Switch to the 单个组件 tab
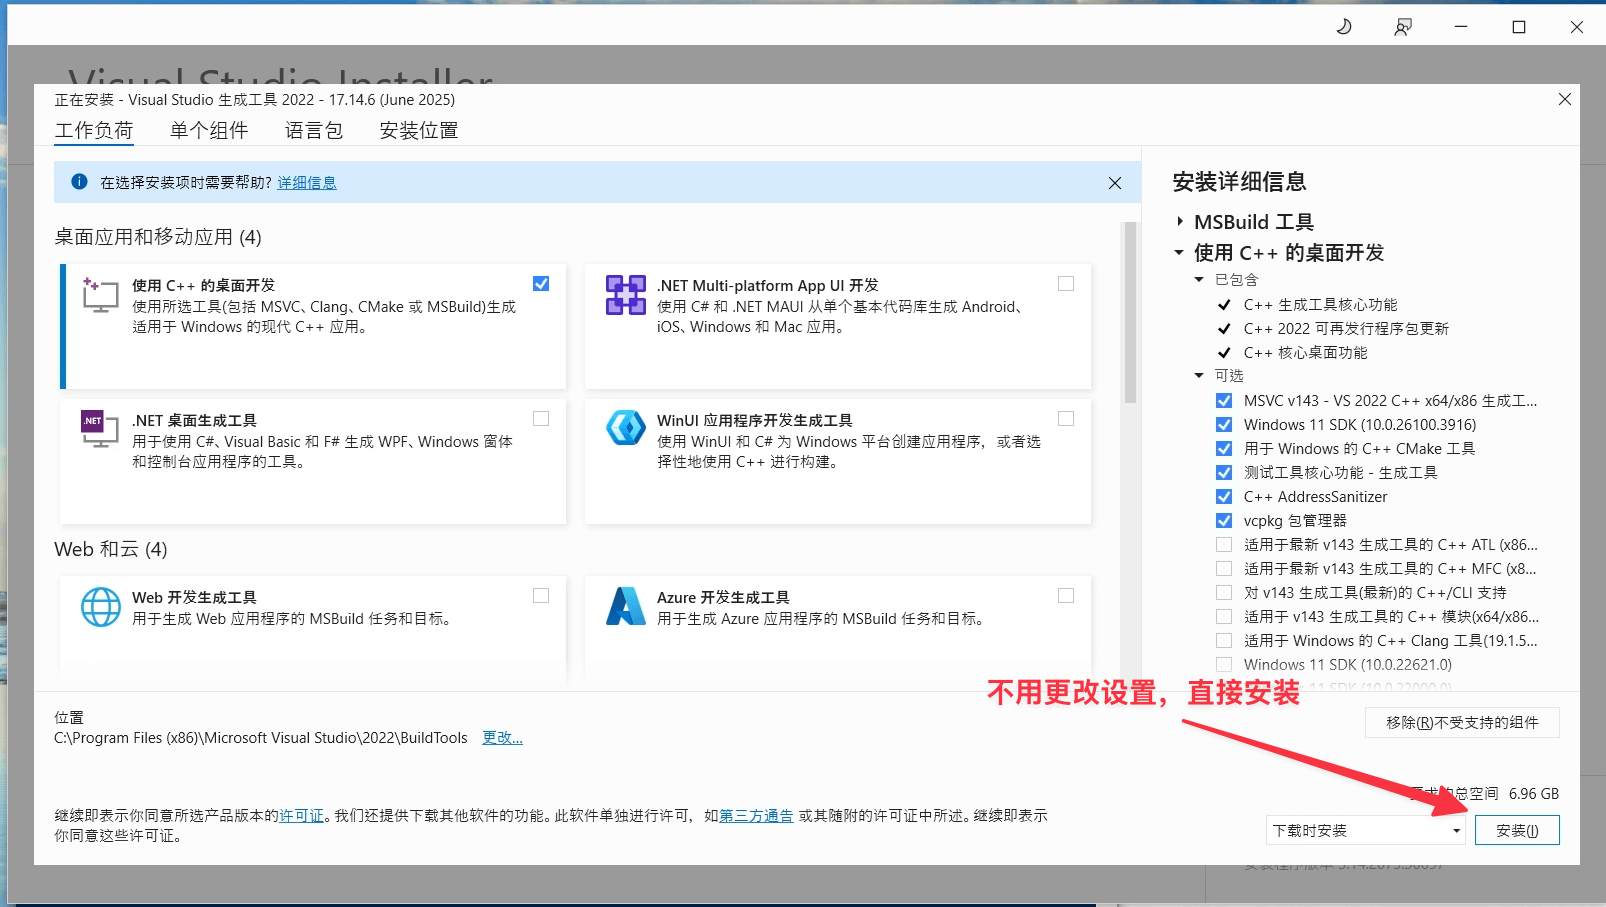Screen dimensions: 1606x907 (x=209, y=130)
